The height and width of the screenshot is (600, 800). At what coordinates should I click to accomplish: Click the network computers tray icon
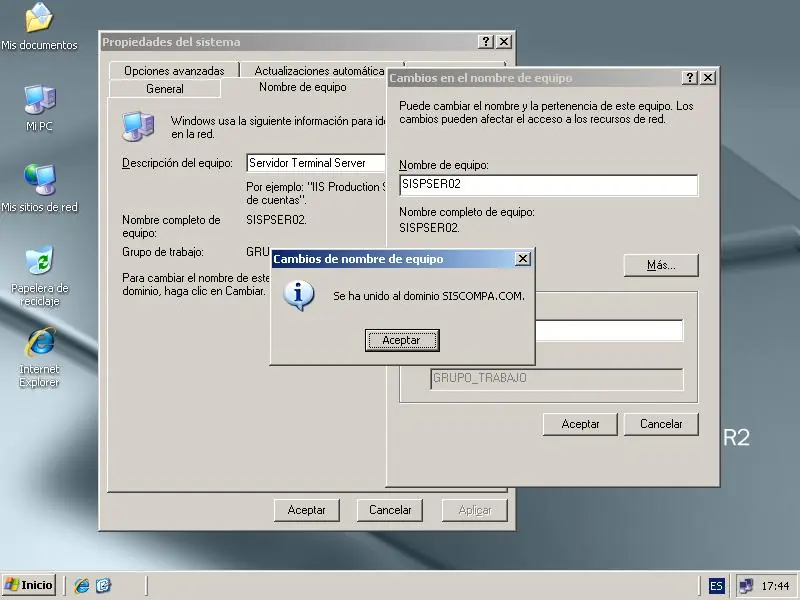746,586
